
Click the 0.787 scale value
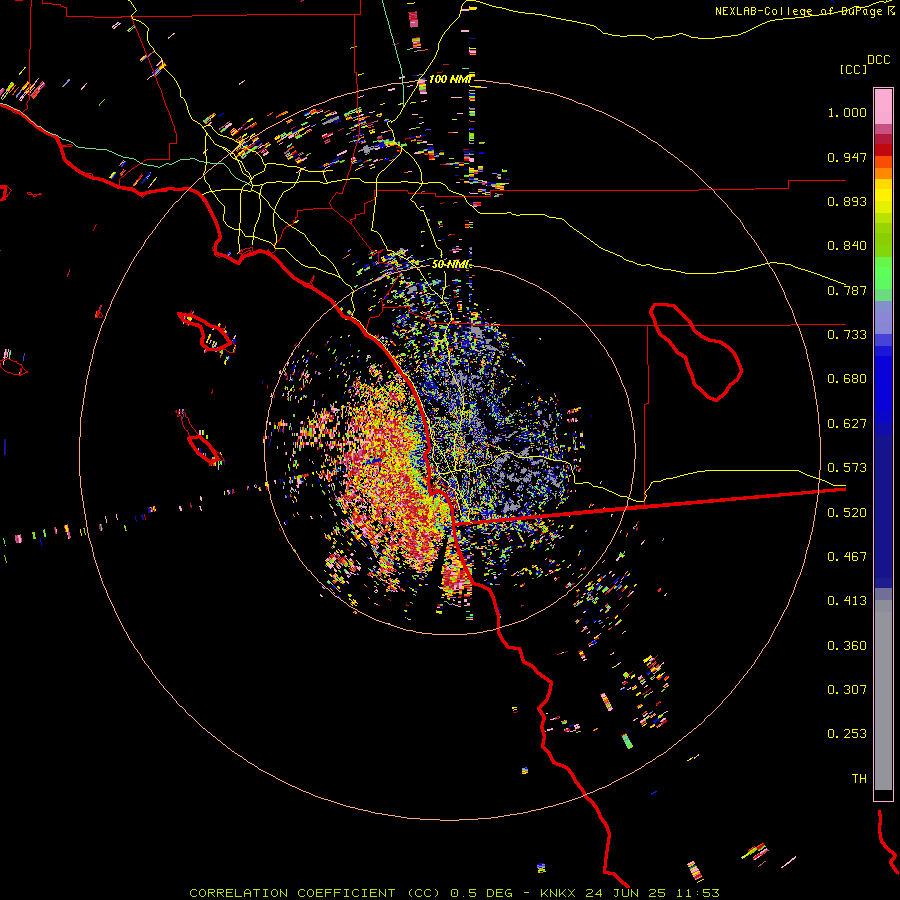point(847,290)
